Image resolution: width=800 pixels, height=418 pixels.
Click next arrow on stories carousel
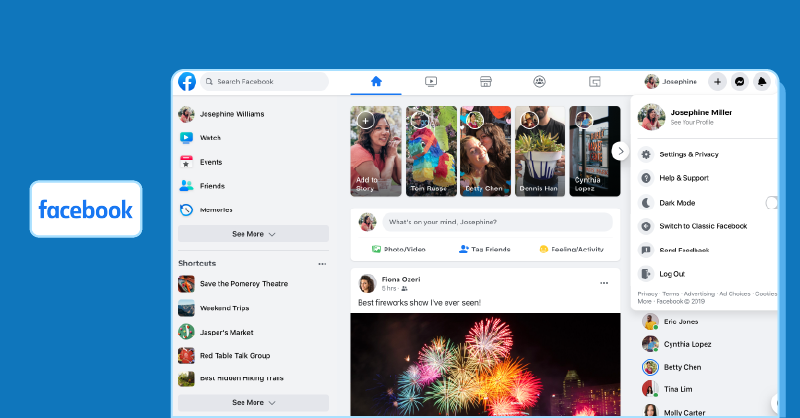click(620, 151)
